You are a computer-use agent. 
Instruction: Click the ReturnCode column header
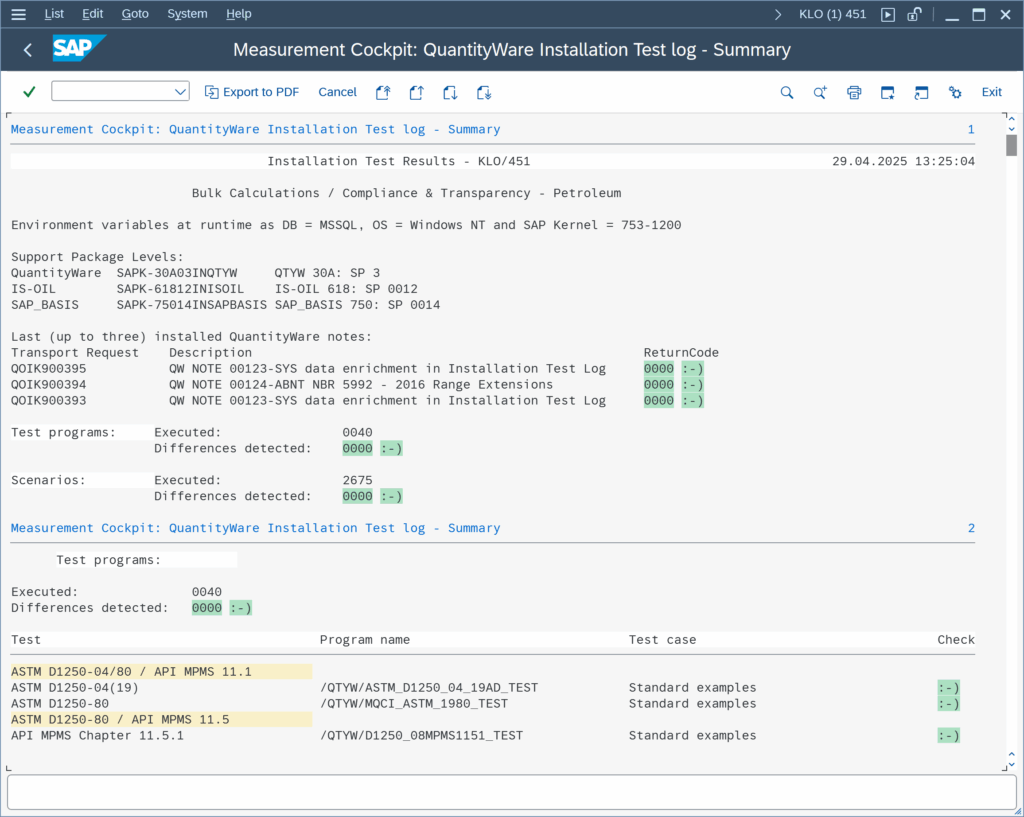tap(681, 353)
